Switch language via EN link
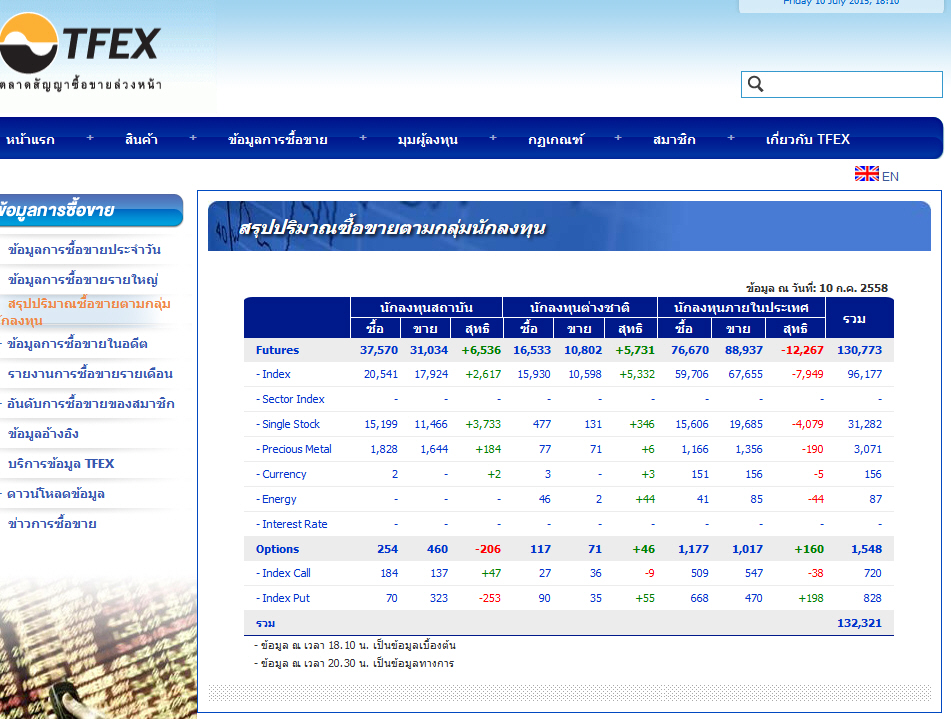This screenshot has width=951, height=719. click(x=890, y=177)
